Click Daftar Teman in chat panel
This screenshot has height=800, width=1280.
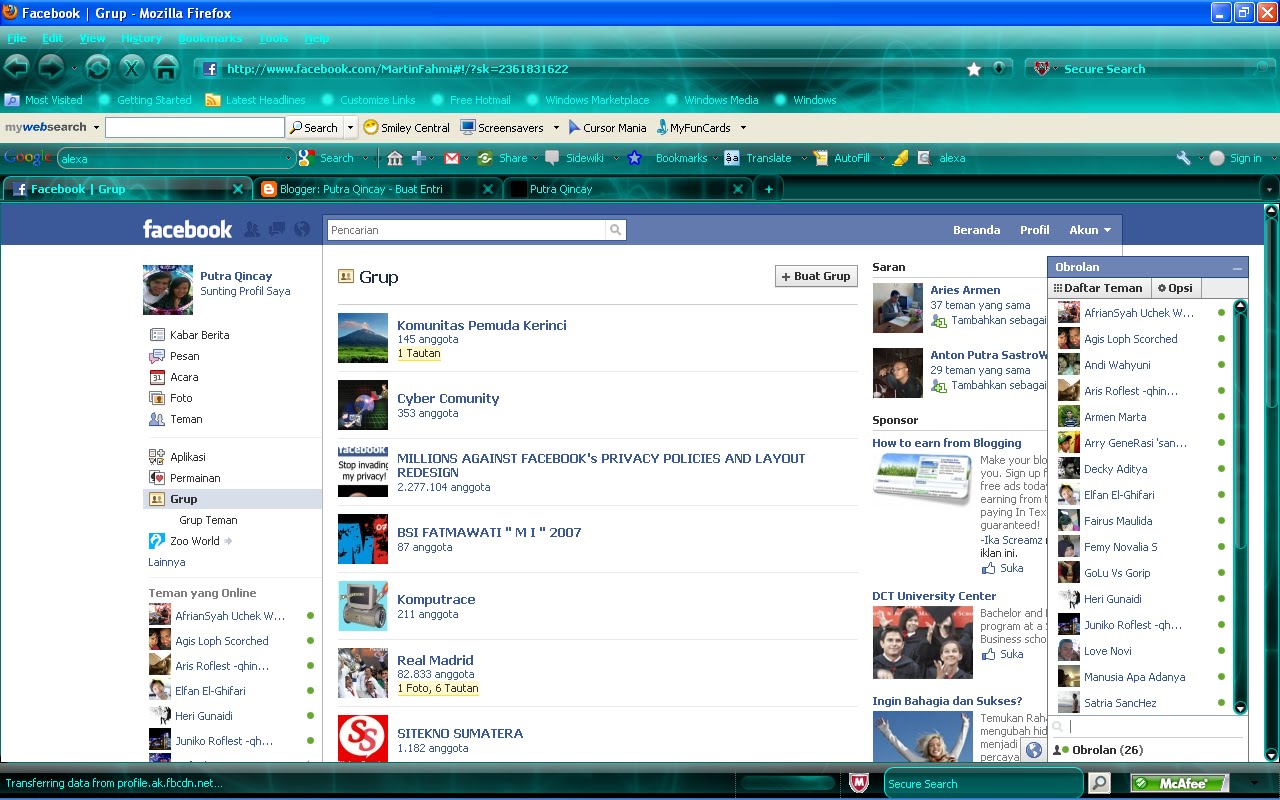pos(1098,288)
